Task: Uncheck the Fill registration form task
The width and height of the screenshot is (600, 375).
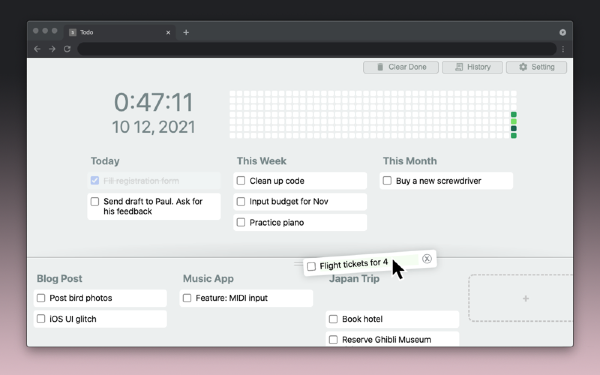Action: tap(95, 181)
